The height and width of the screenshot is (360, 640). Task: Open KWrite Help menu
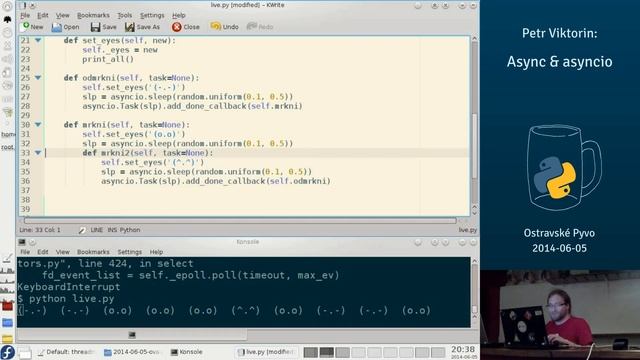click(179, 15)
